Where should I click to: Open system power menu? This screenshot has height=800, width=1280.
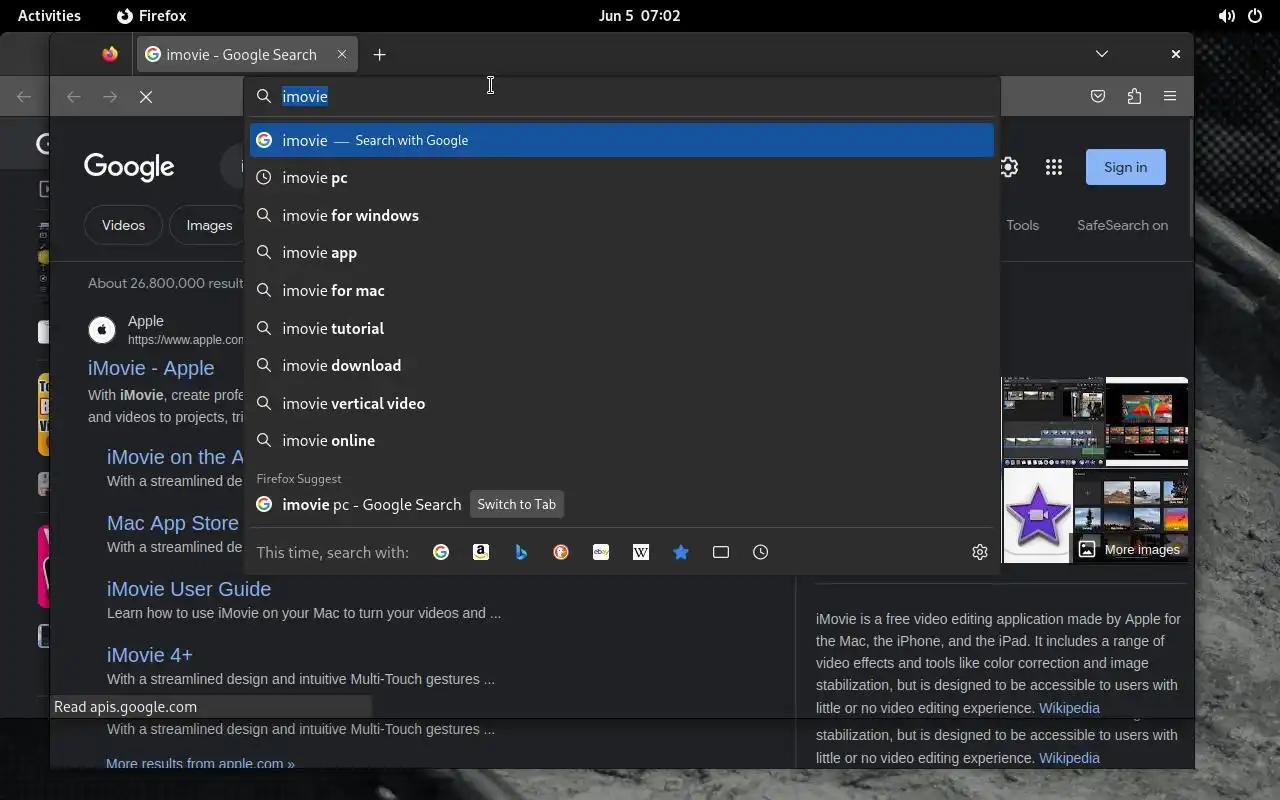coord(1255,16)
